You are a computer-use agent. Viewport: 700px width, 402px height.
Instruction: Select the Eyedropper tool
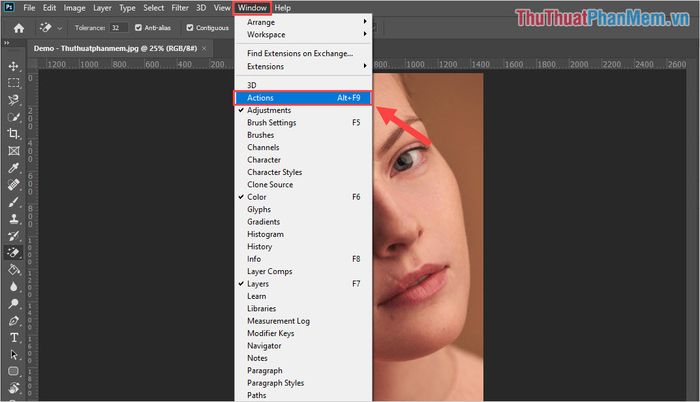point(13,168)
